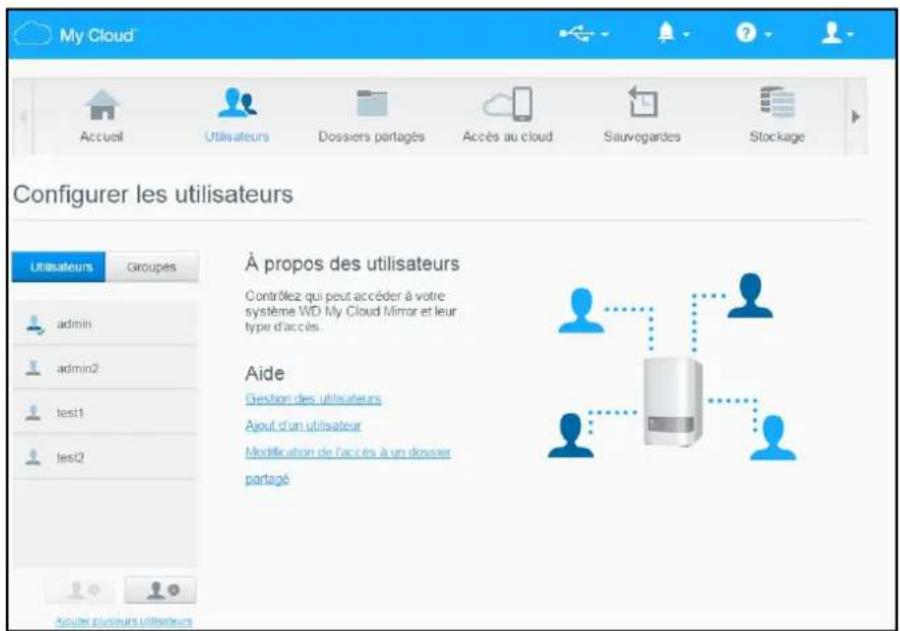Move navigation bar left with arrow
Screen dimensions: 900x631
24,117
